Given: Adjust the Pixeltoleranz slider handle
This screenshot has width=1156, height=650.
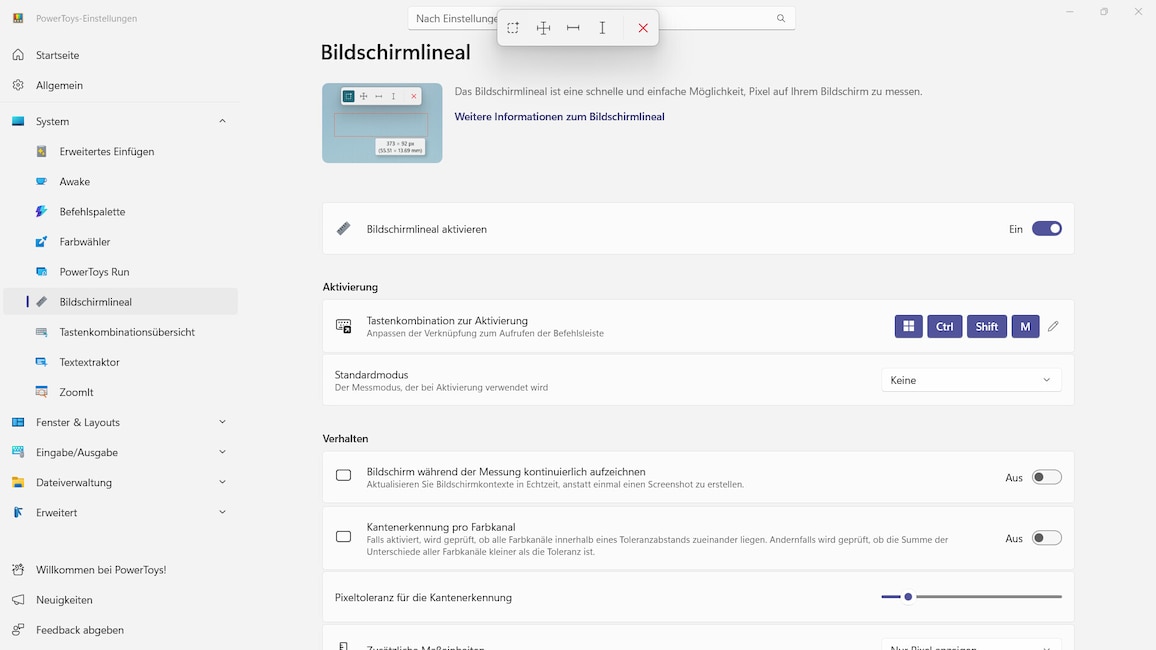Looking at the screenshot, I should coord(908,597).
